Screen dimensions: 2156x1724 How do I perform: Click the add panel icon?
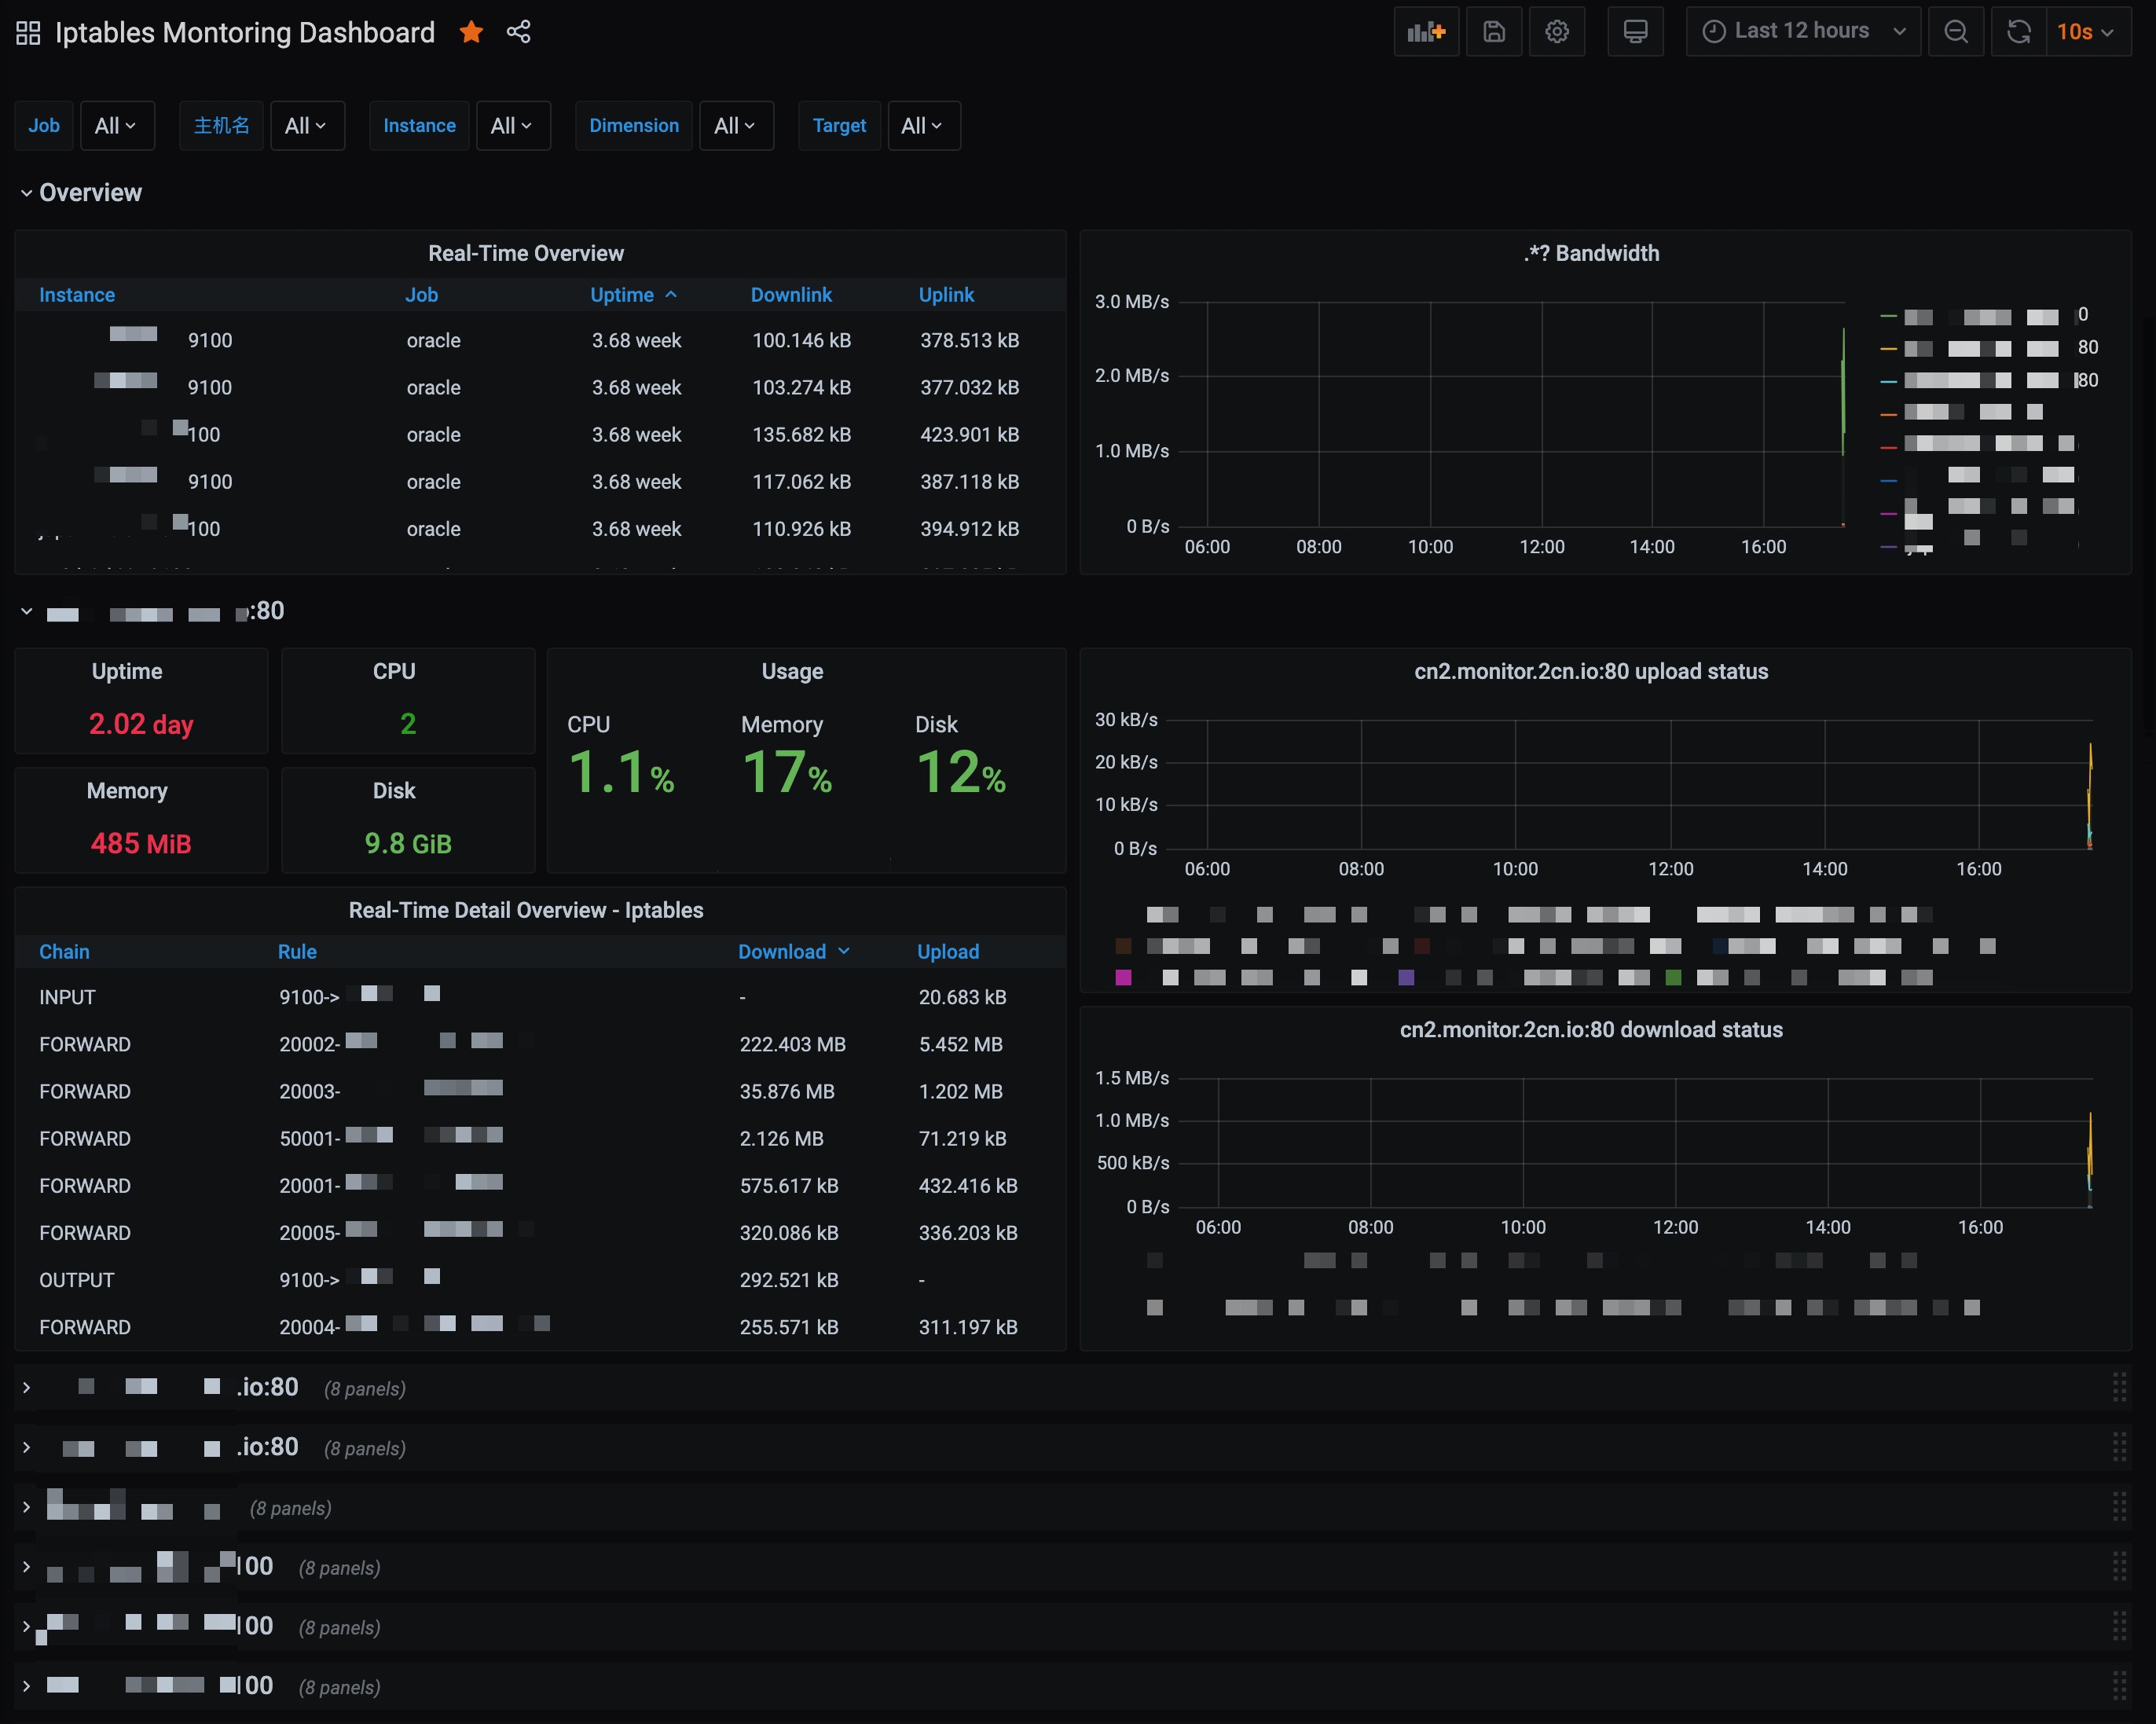[1426, 32]
